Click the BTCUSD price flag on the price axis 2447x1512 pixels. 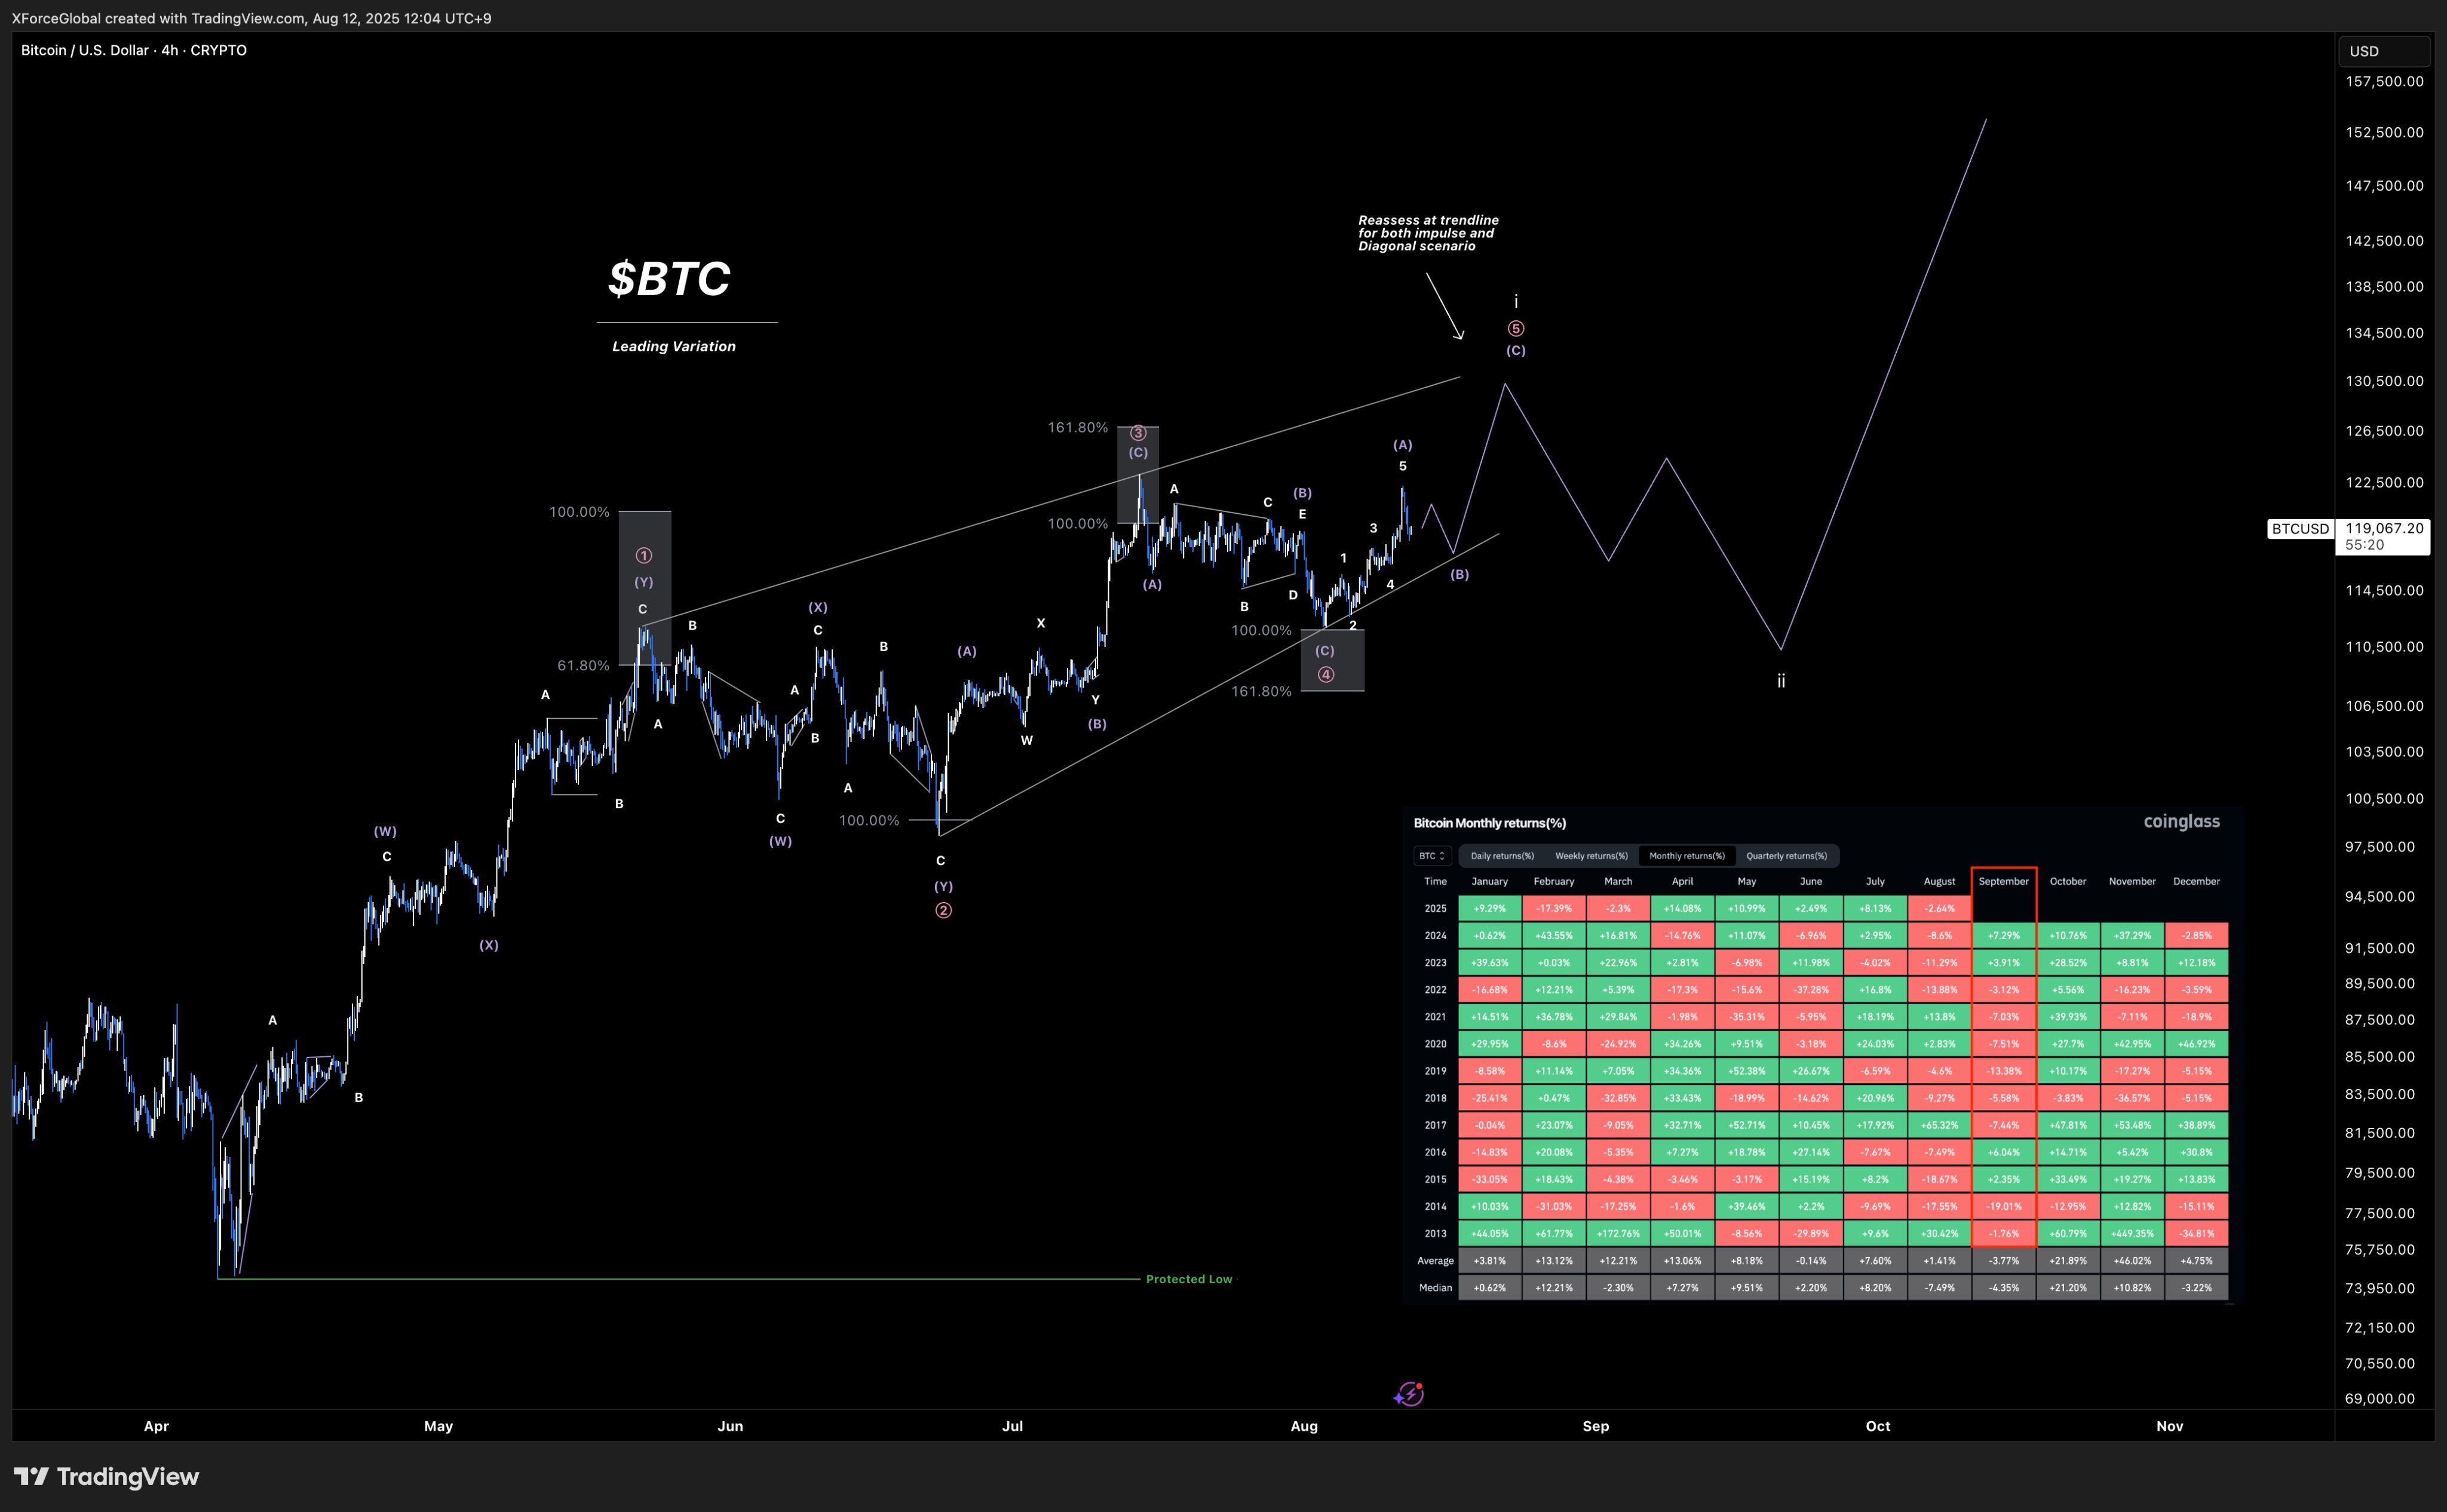(x=2300, y=529)
